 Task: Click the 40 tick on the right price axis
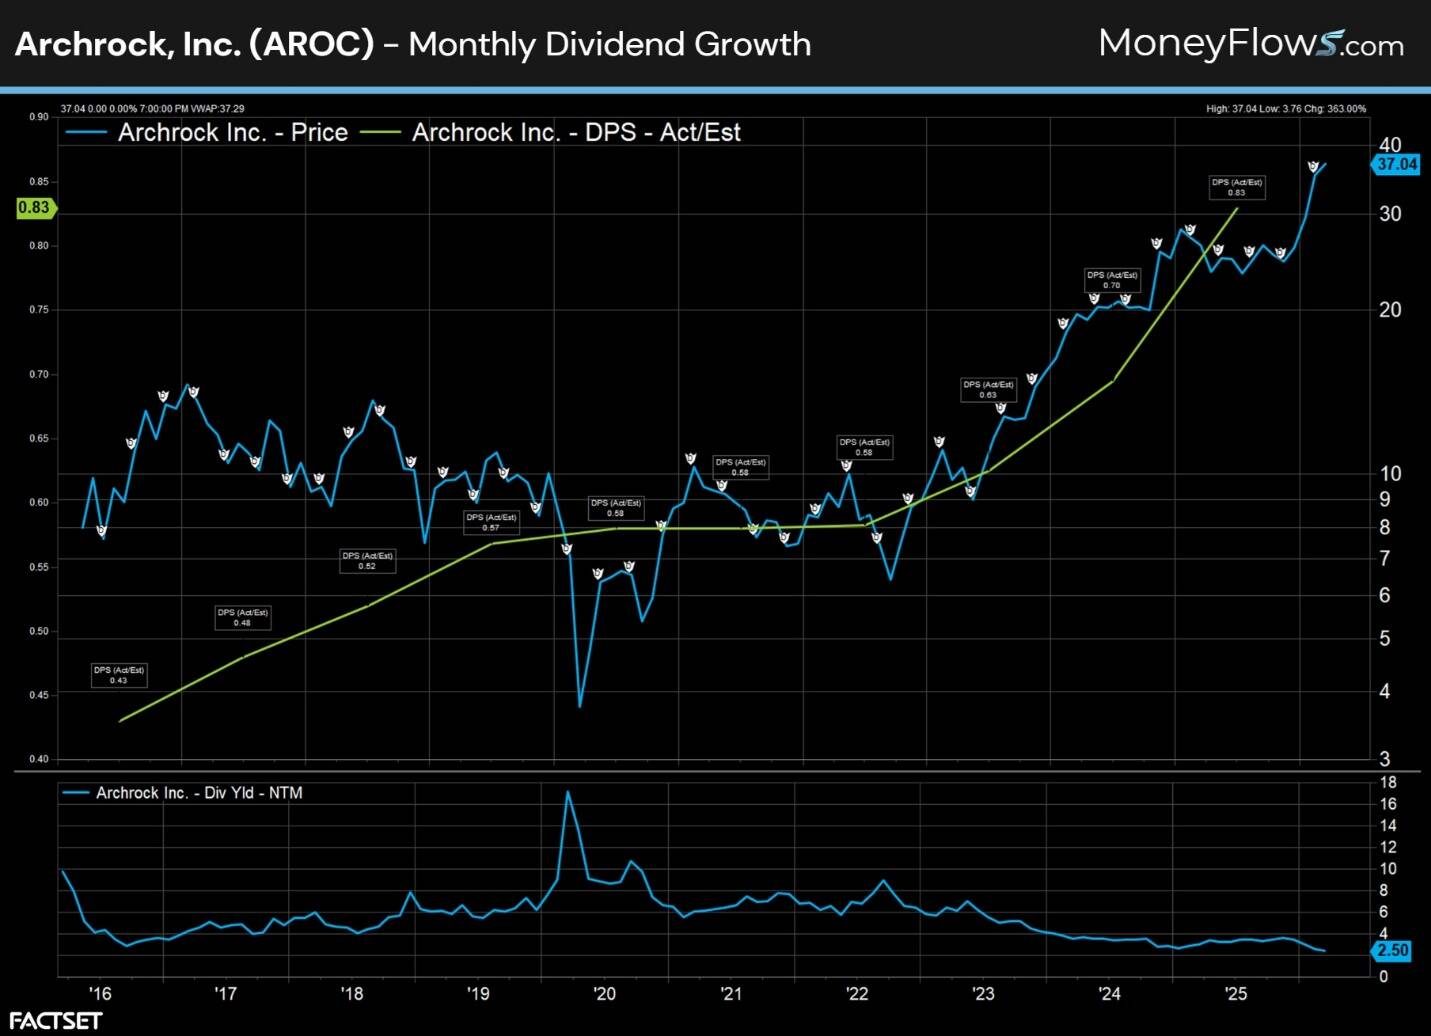(x=1390, y=145)
